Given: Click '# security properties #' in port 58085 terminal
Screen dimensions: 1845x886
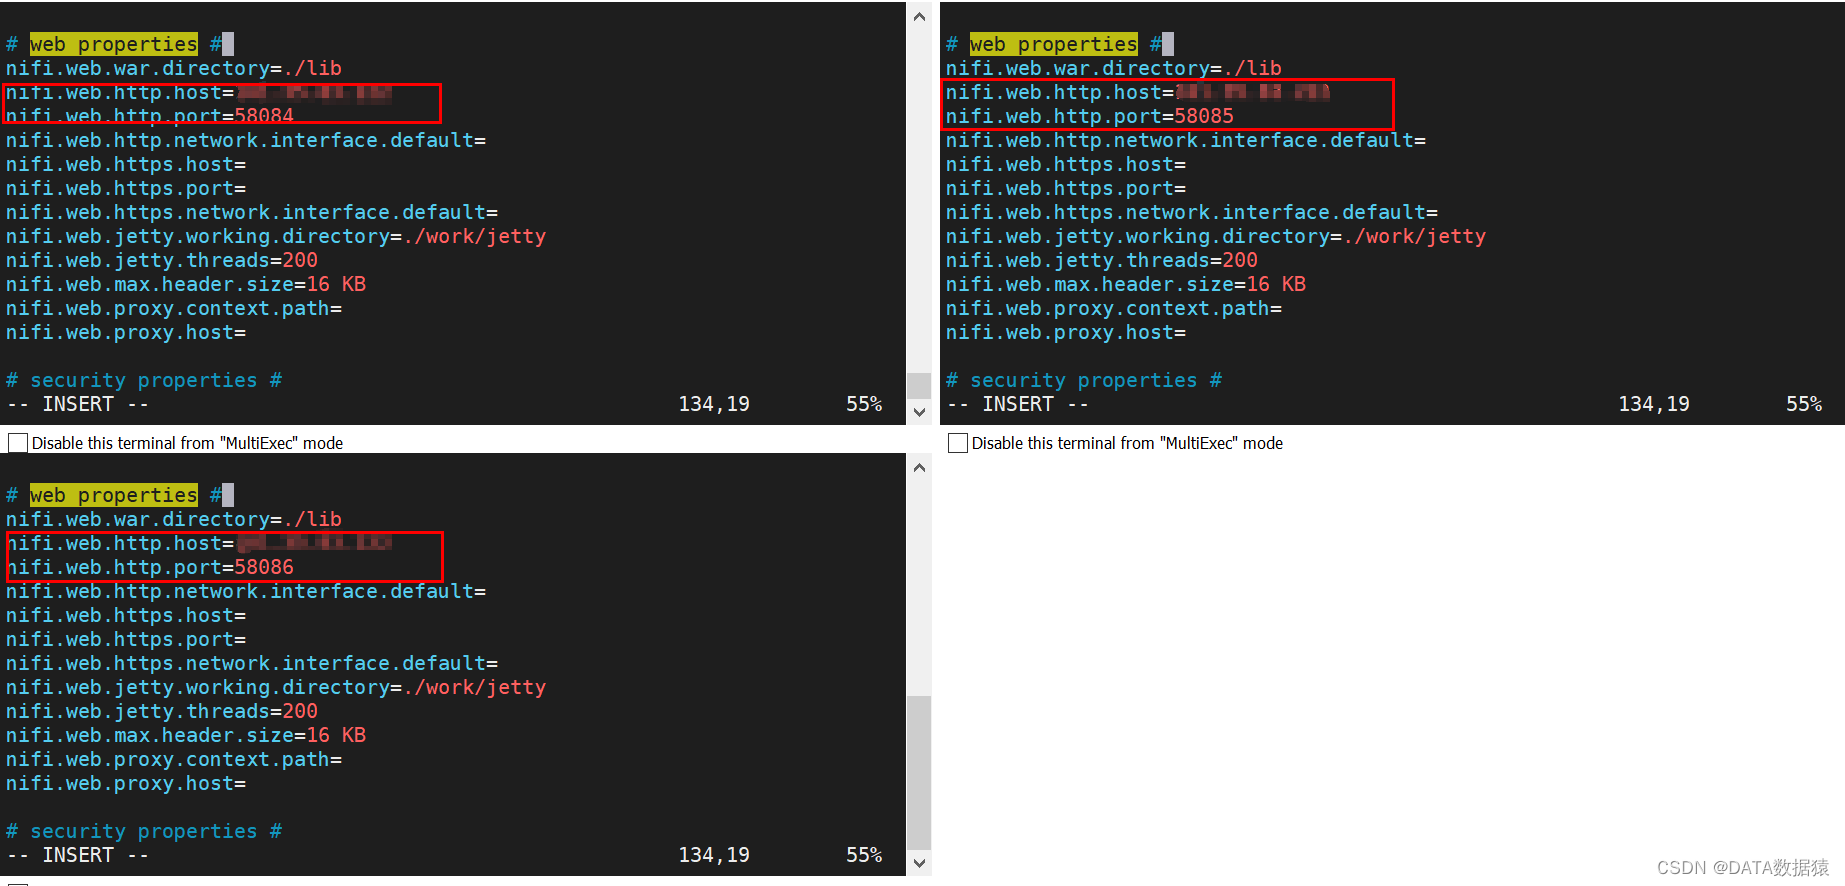Looking at the screenshot, I should (1084, 380).
